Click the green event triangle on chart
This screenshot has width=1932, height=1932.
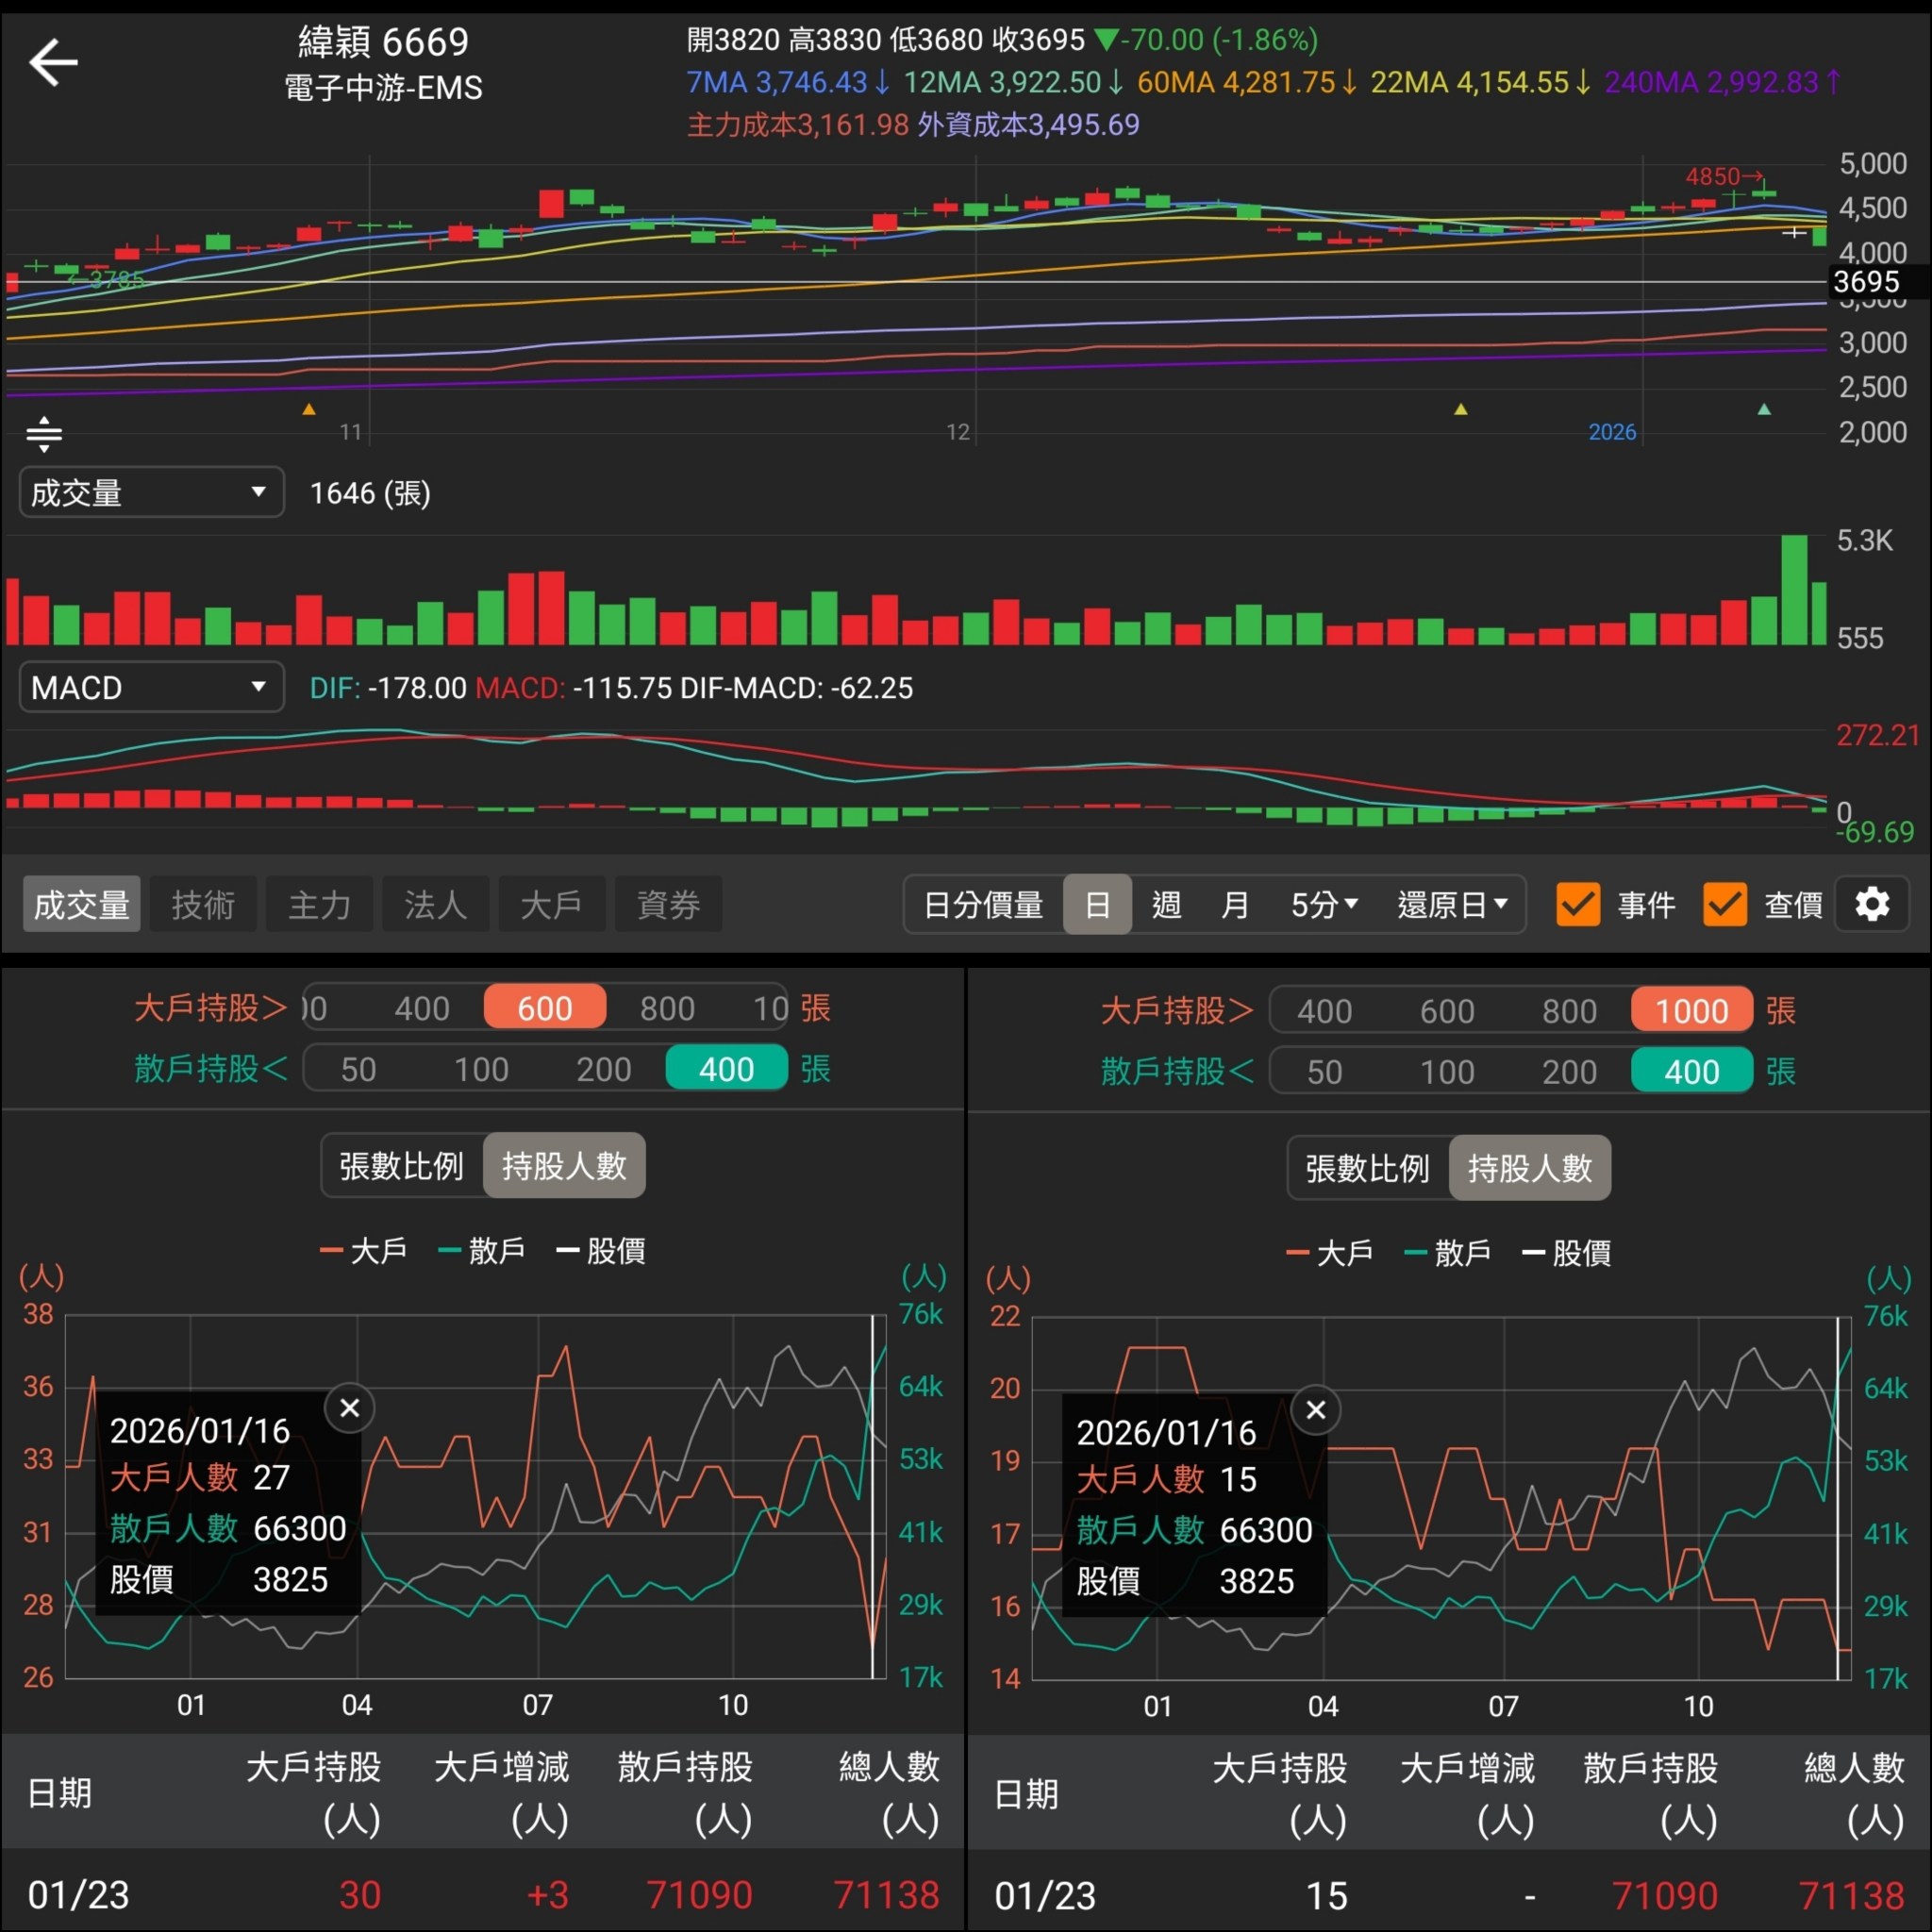1763,410
